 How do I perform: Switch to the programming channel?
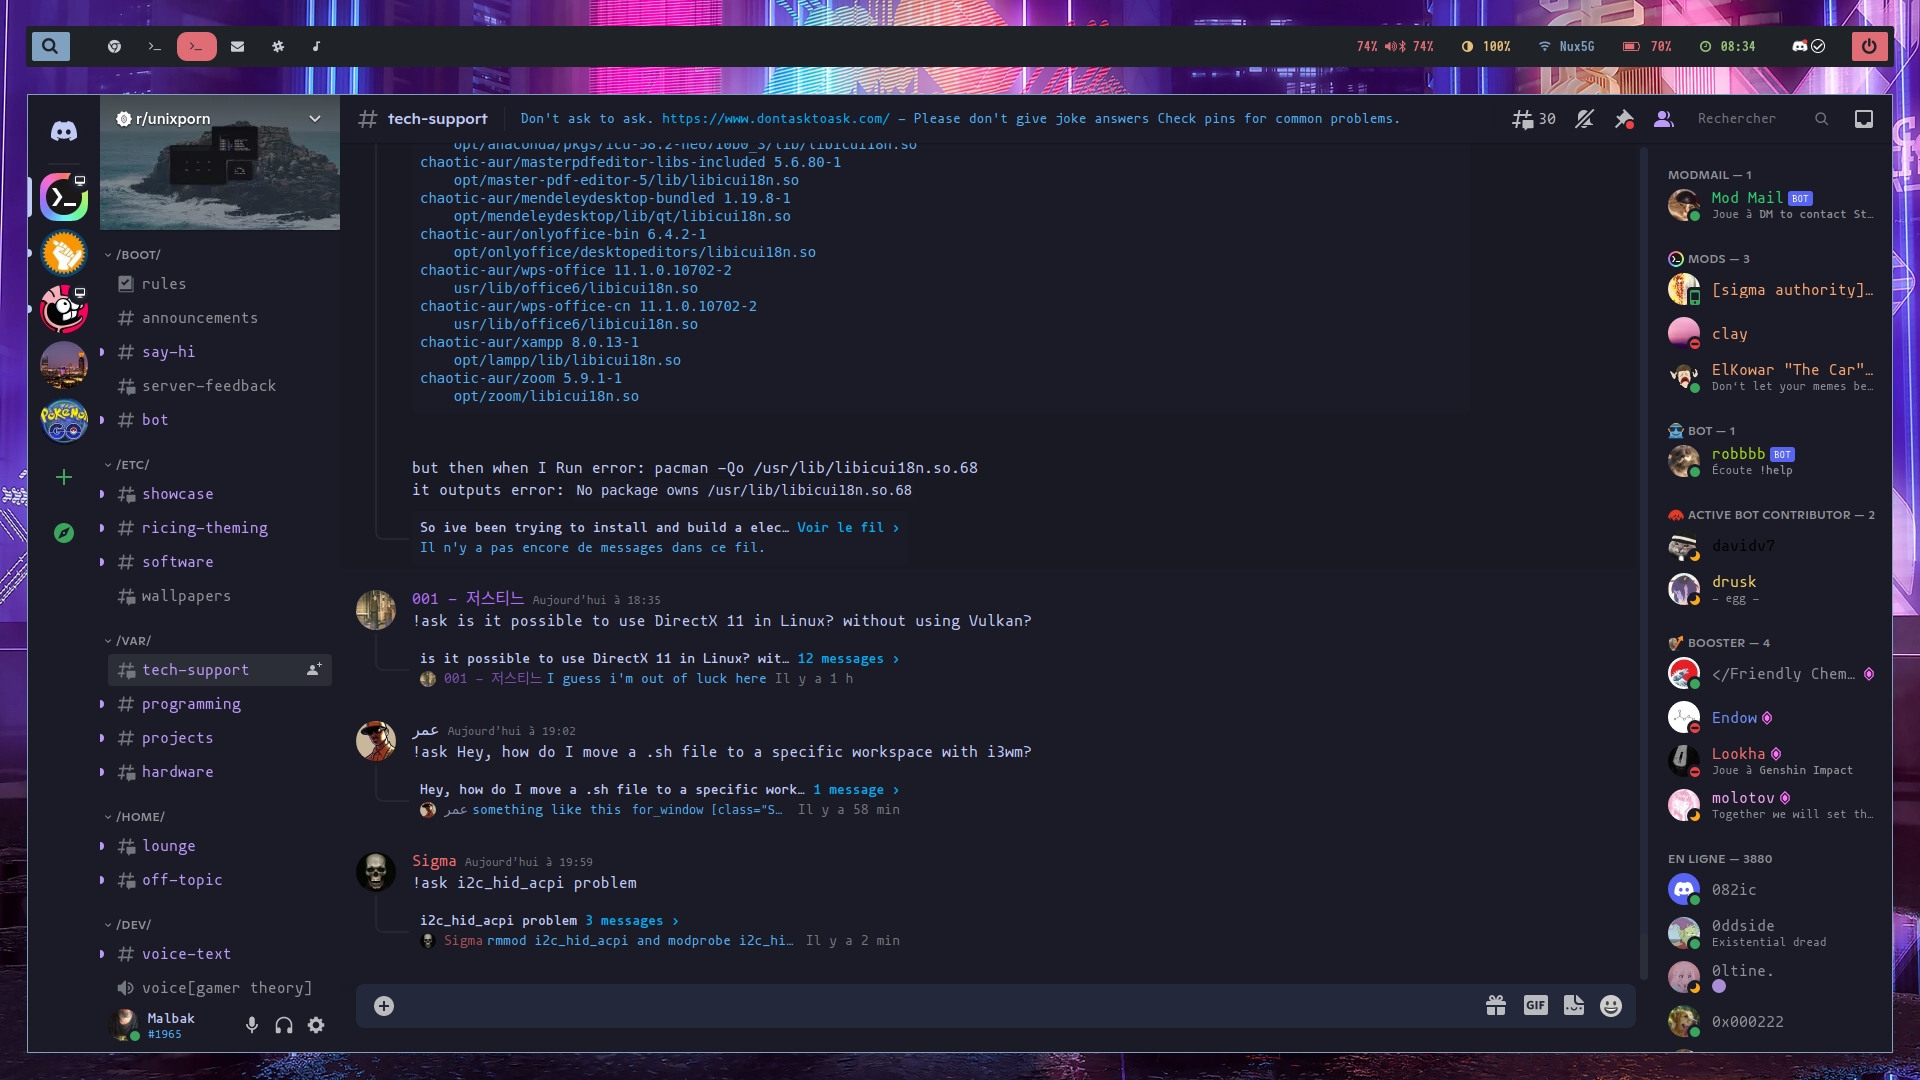(x=191, y=704)
